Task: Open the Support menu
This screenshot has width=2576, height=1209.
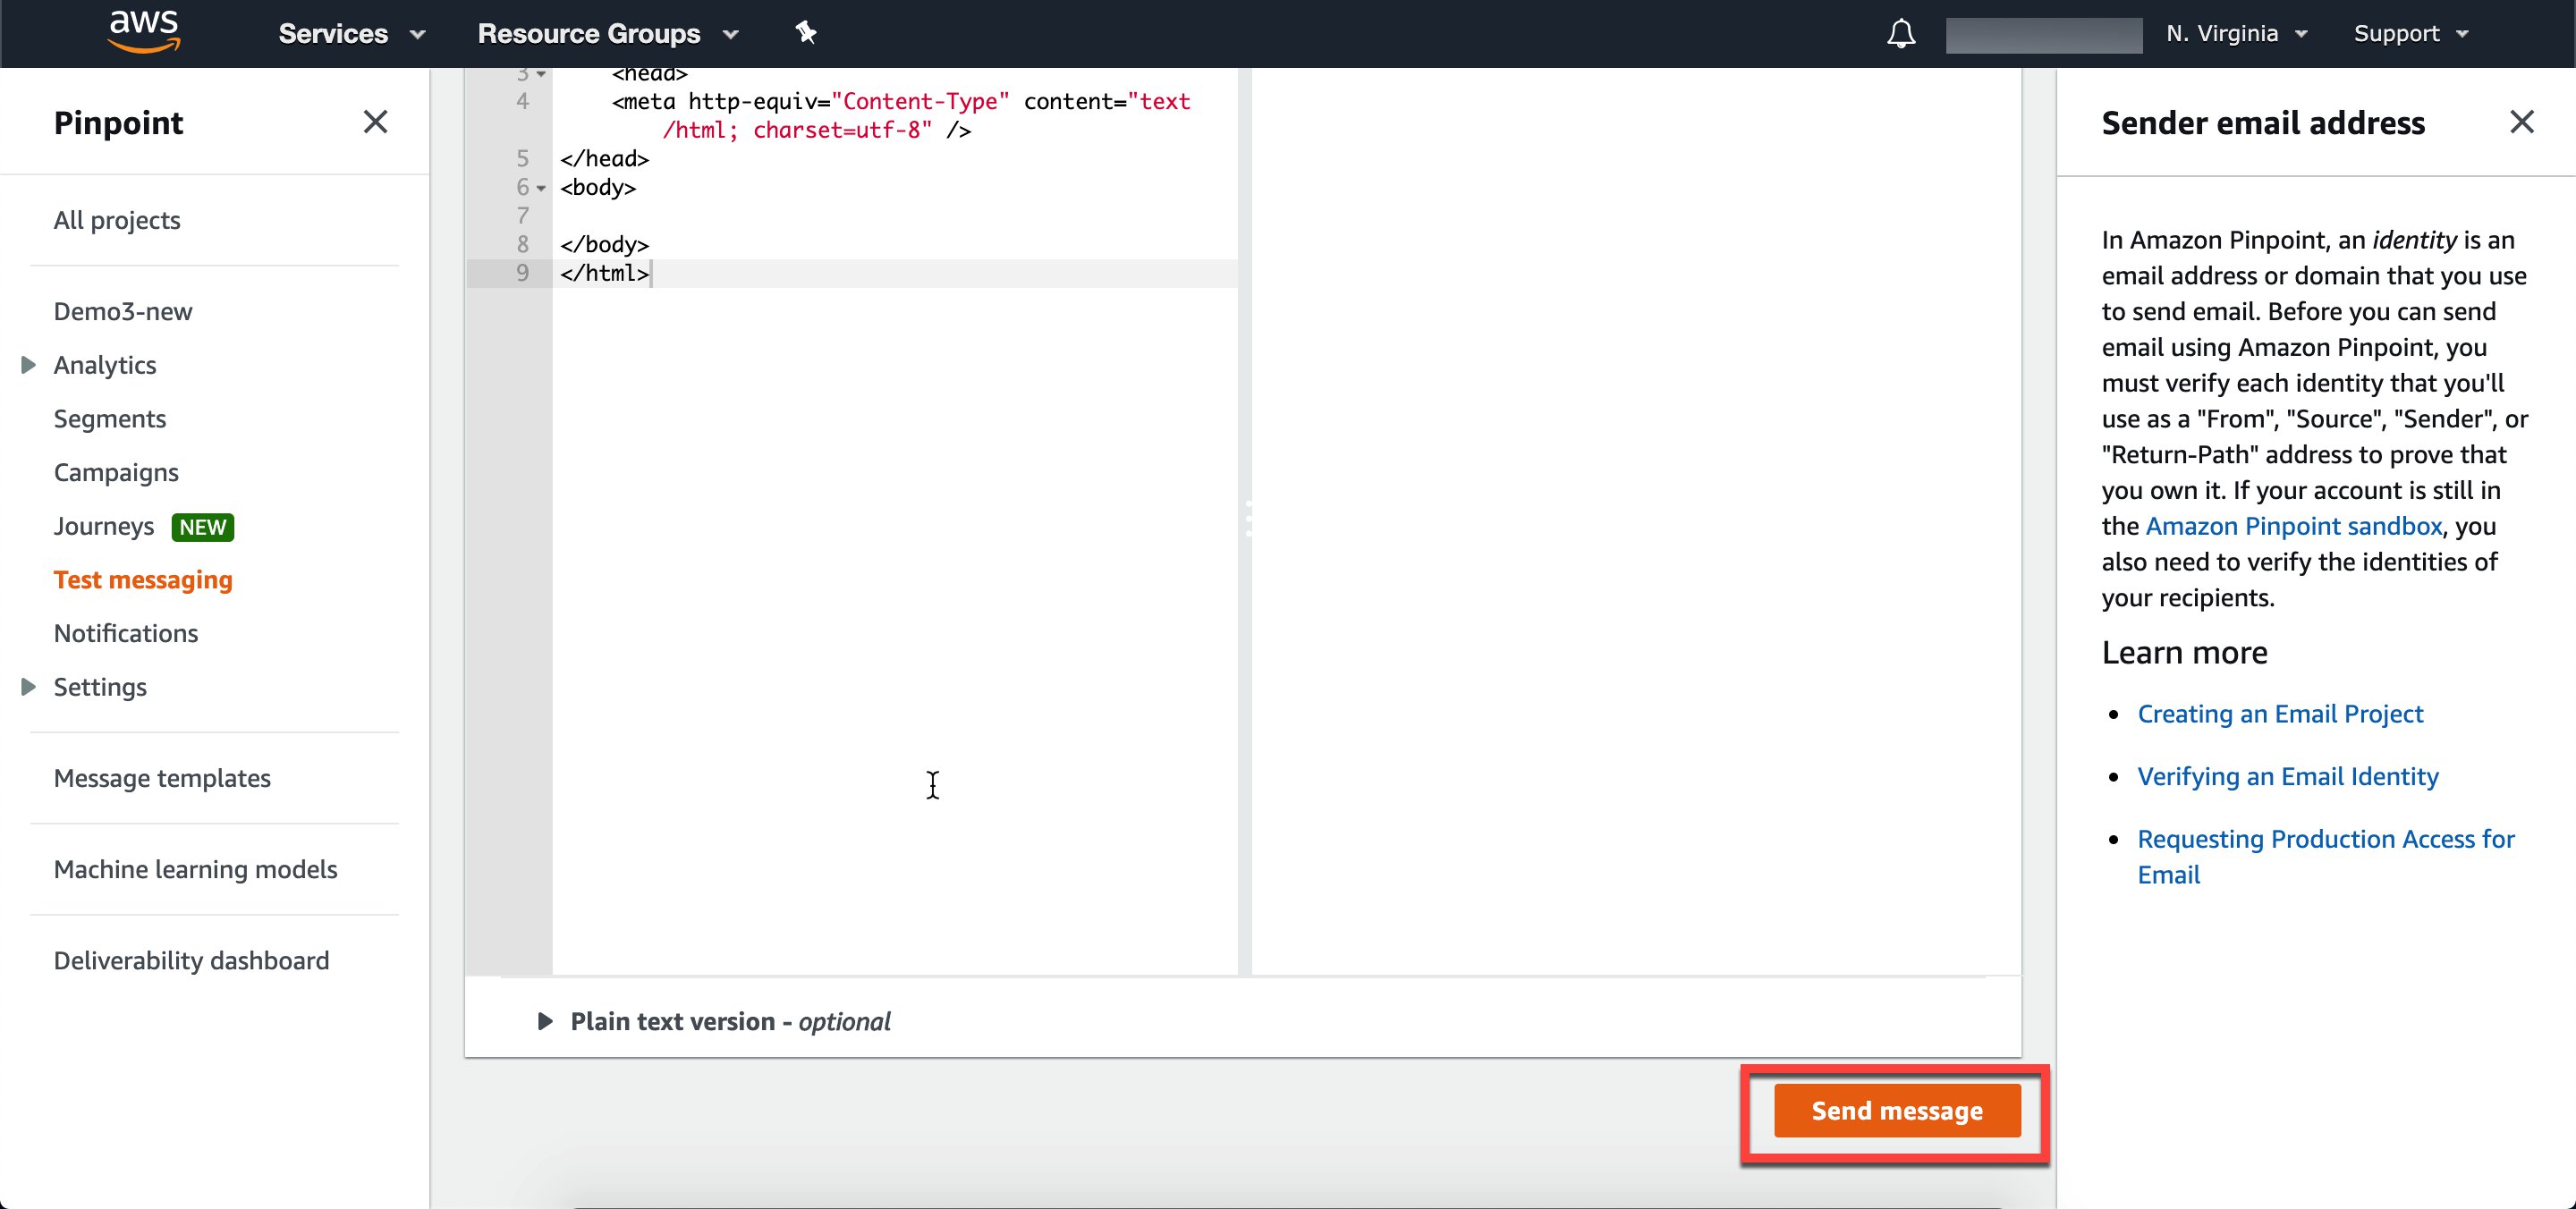Action: tap(2411, 34)
